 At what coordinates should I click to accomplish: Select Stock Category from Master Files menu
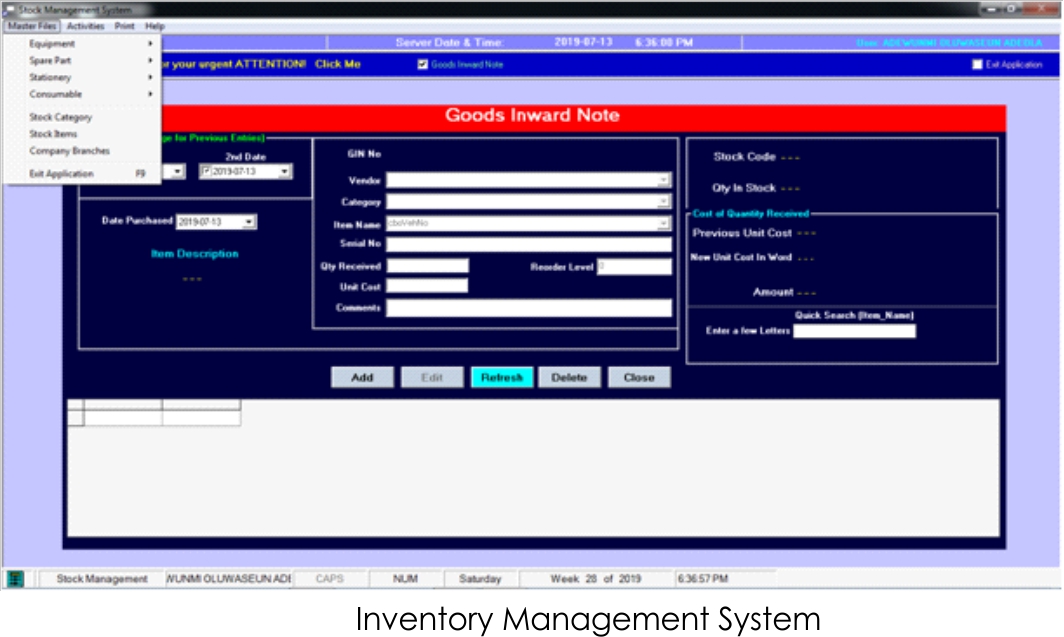pos(61,117)
